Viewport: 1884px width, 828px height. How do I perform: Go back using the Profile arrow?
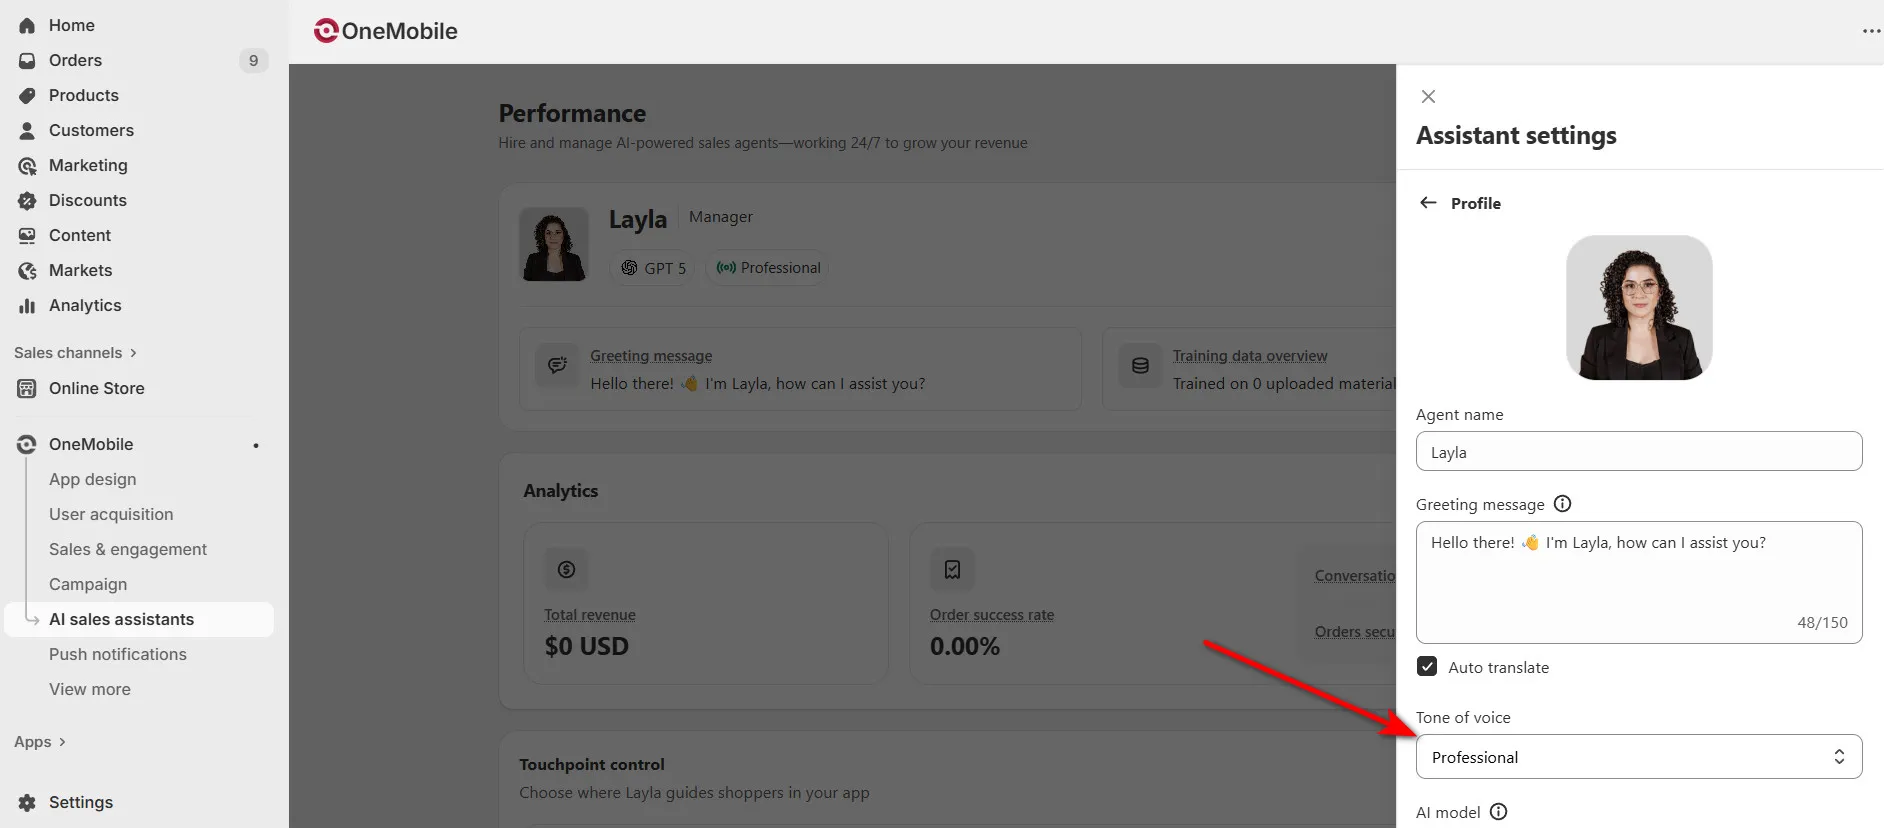(1428, 203)
